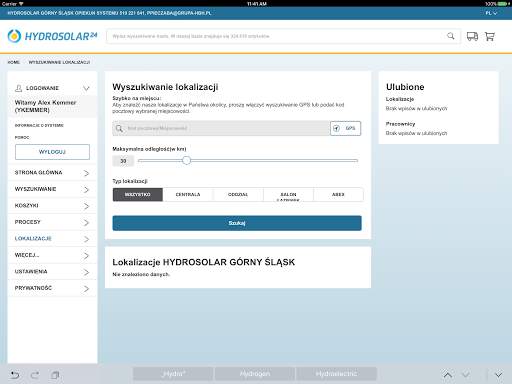This screenshot has width=512, height=384.
Task: Click INFORMACJE O SYSTEMIE link
Action: click(x=39, y=125)
